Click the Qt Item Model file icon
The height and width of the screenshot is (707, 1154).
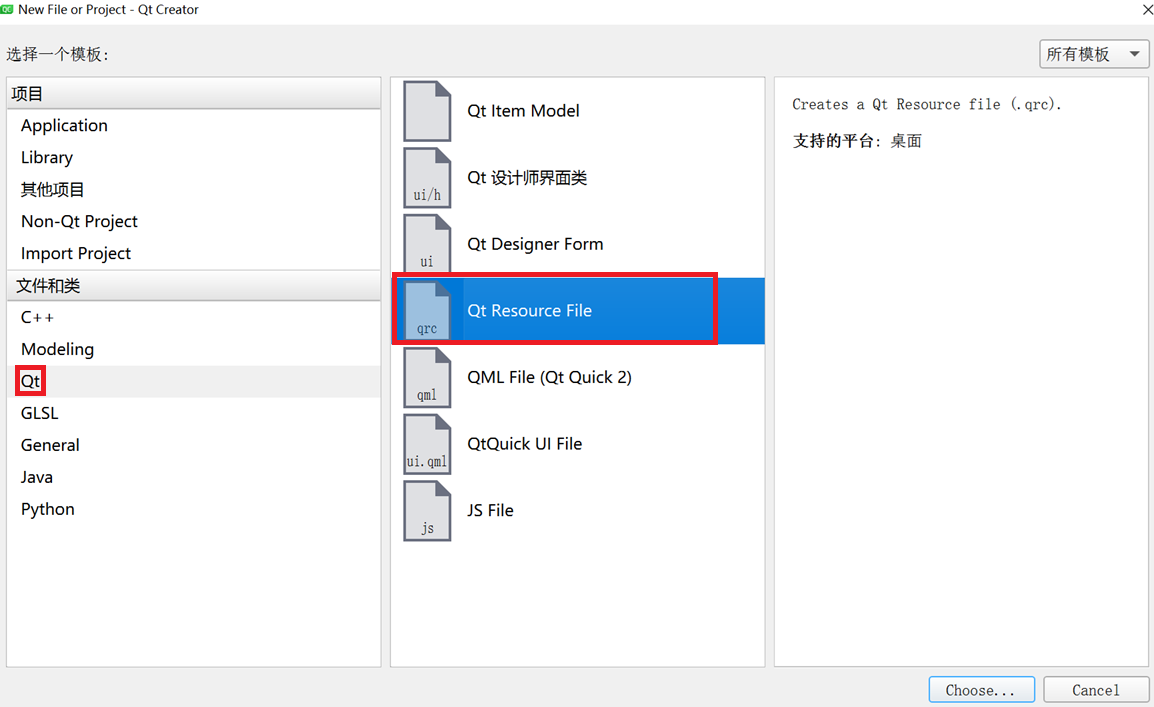point(427,111)
